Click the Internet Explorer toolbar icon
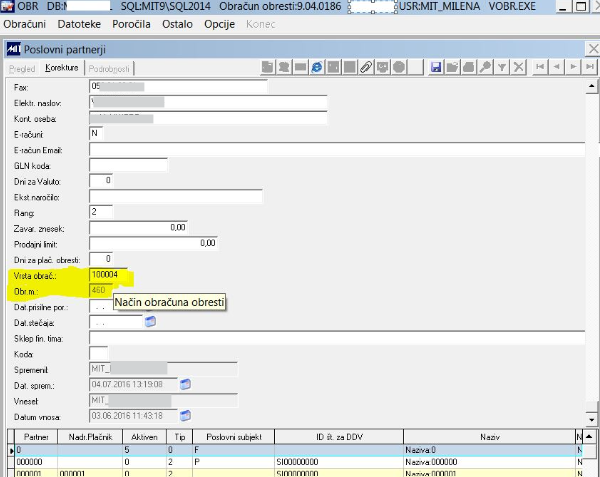The height and width of the screenshot is (477, 600). 317,67
